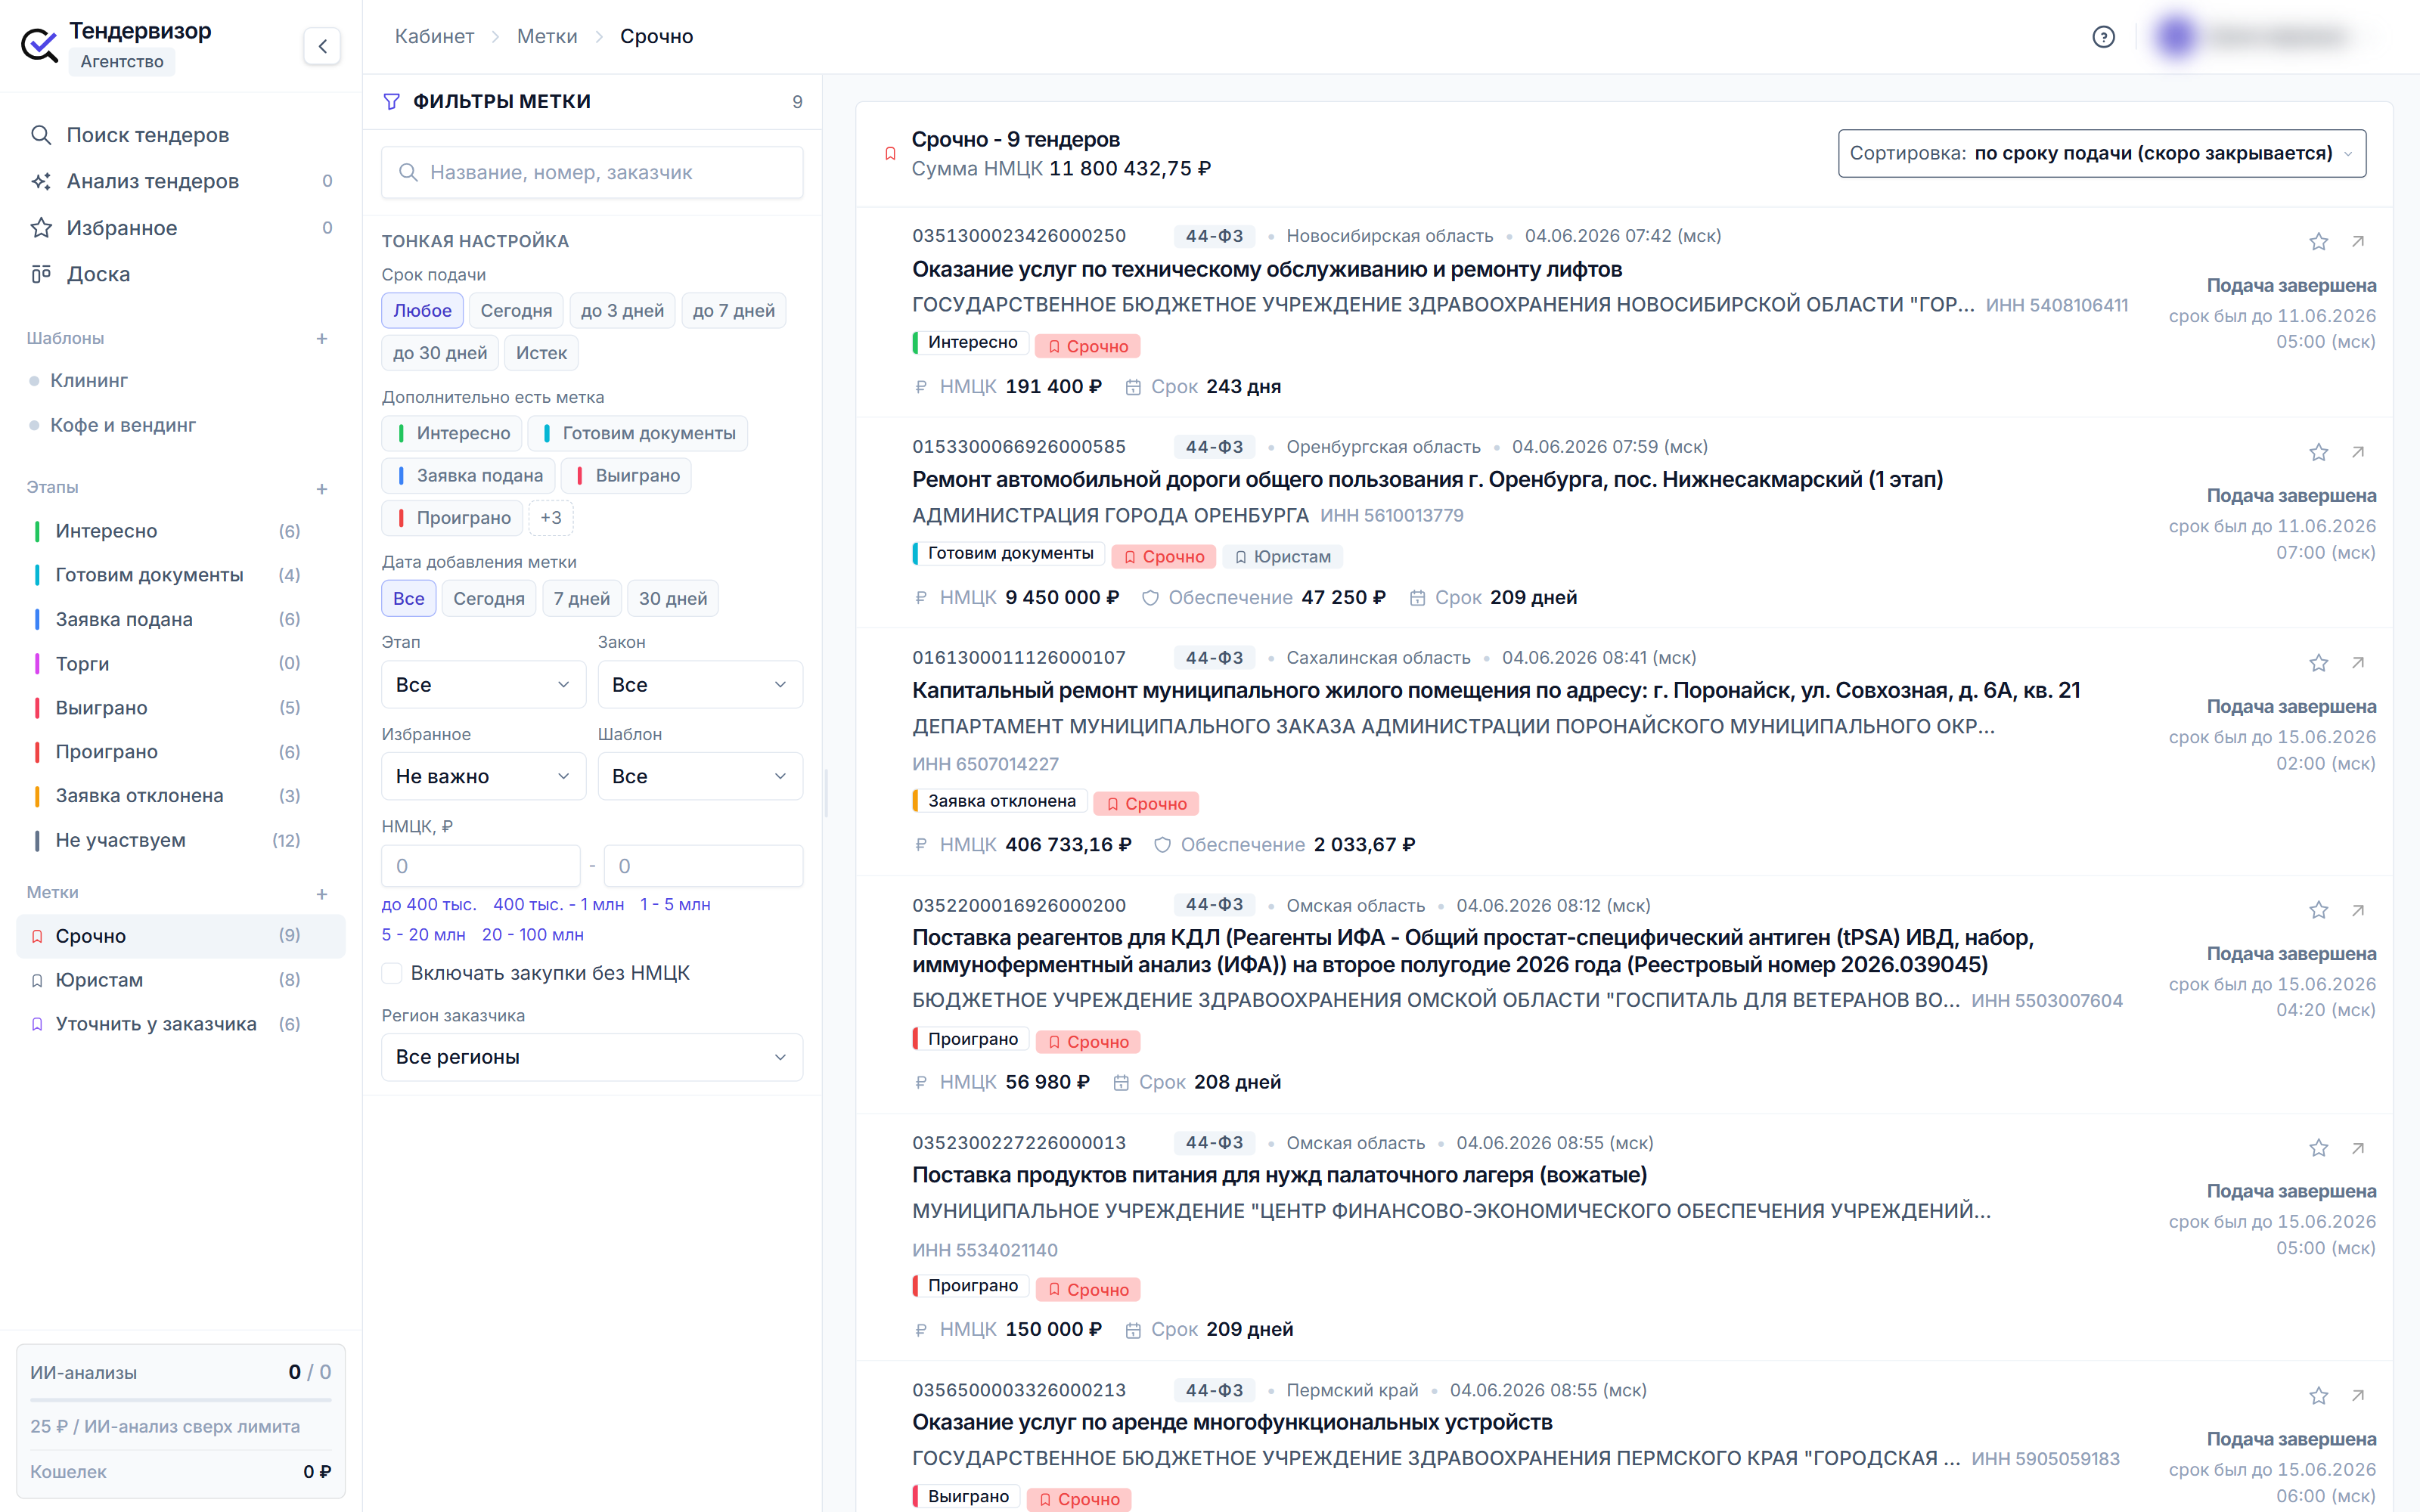2420x1512 pixels.
Task: Set label date filter to 7 дней
Action: coord(581,599)
